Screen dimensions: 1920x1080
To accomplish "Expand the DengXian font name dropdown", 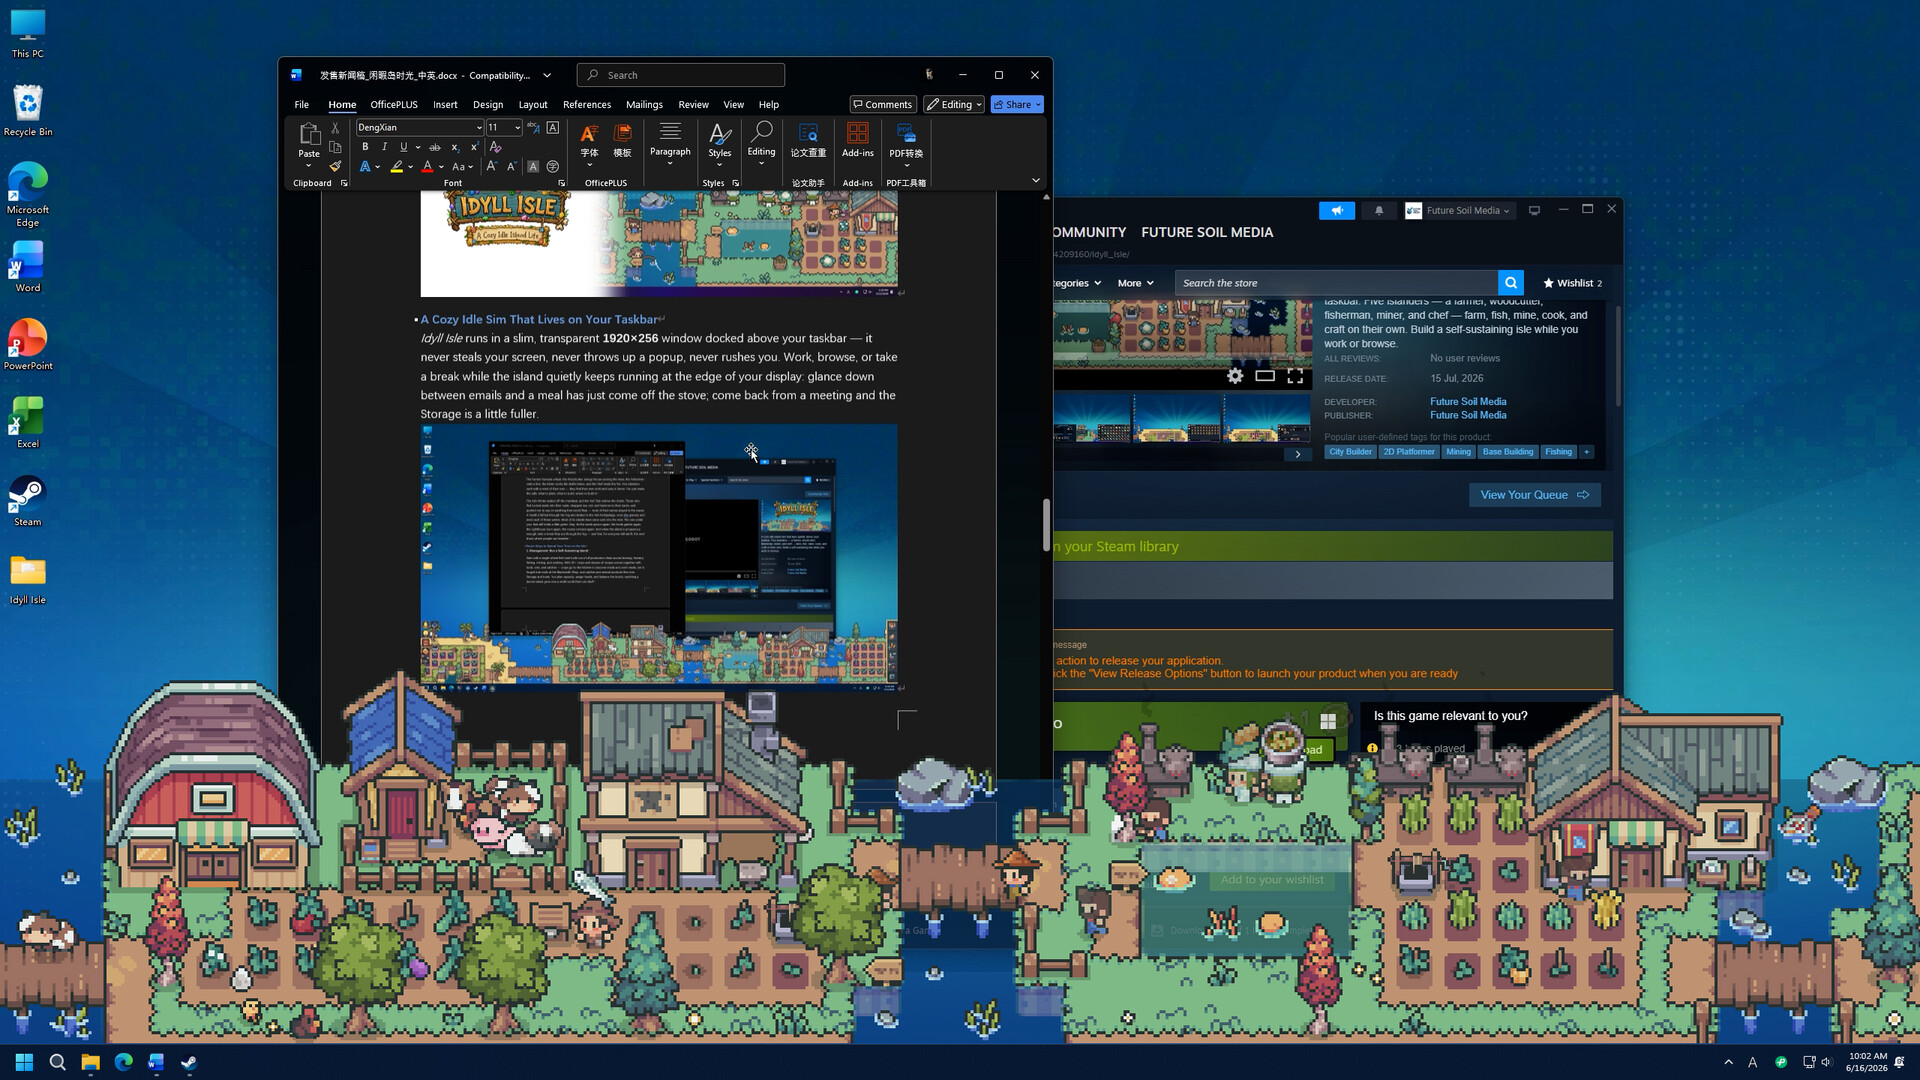I will pos(479,128).
